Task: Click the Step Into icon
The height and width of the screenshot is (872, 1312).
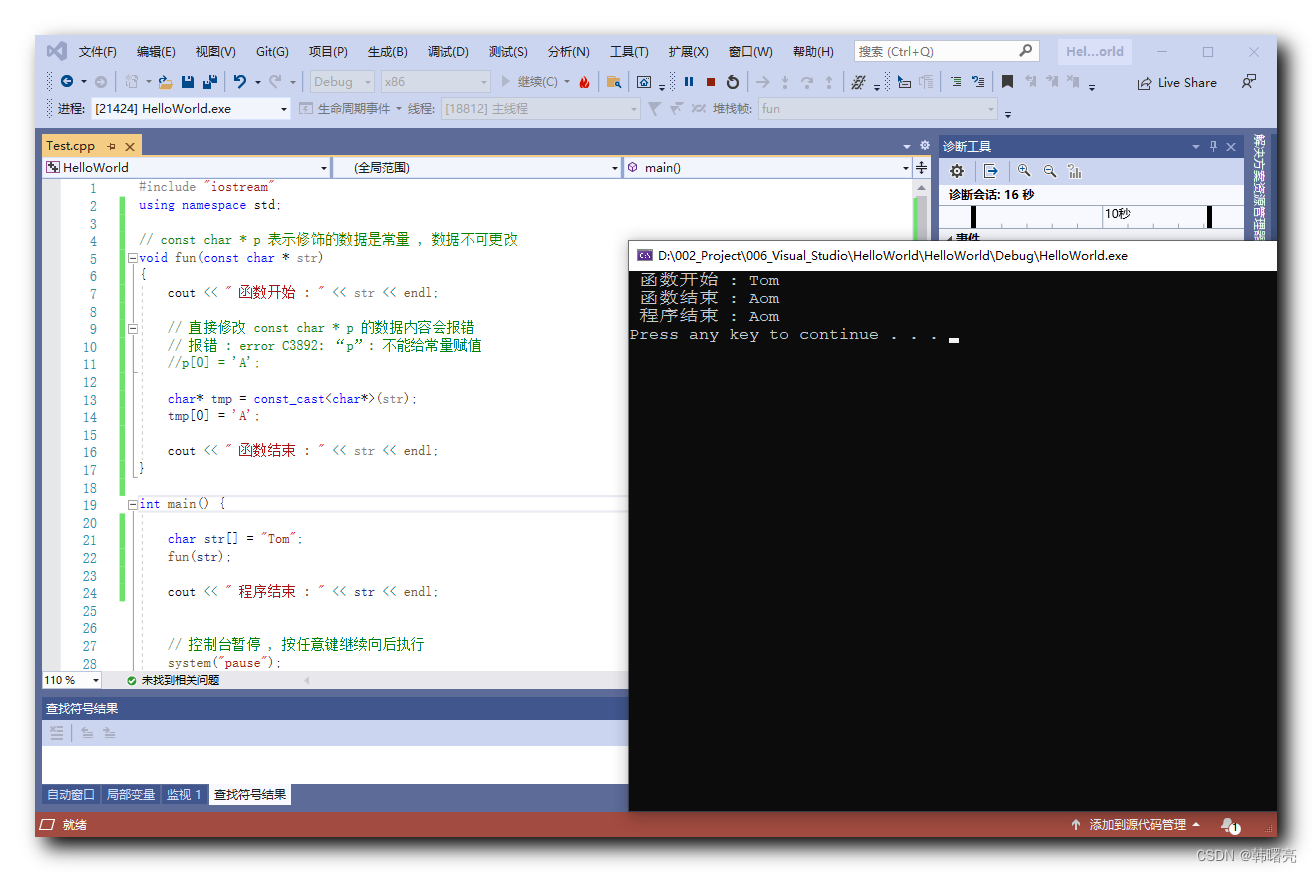Action: tap(785, 82)
